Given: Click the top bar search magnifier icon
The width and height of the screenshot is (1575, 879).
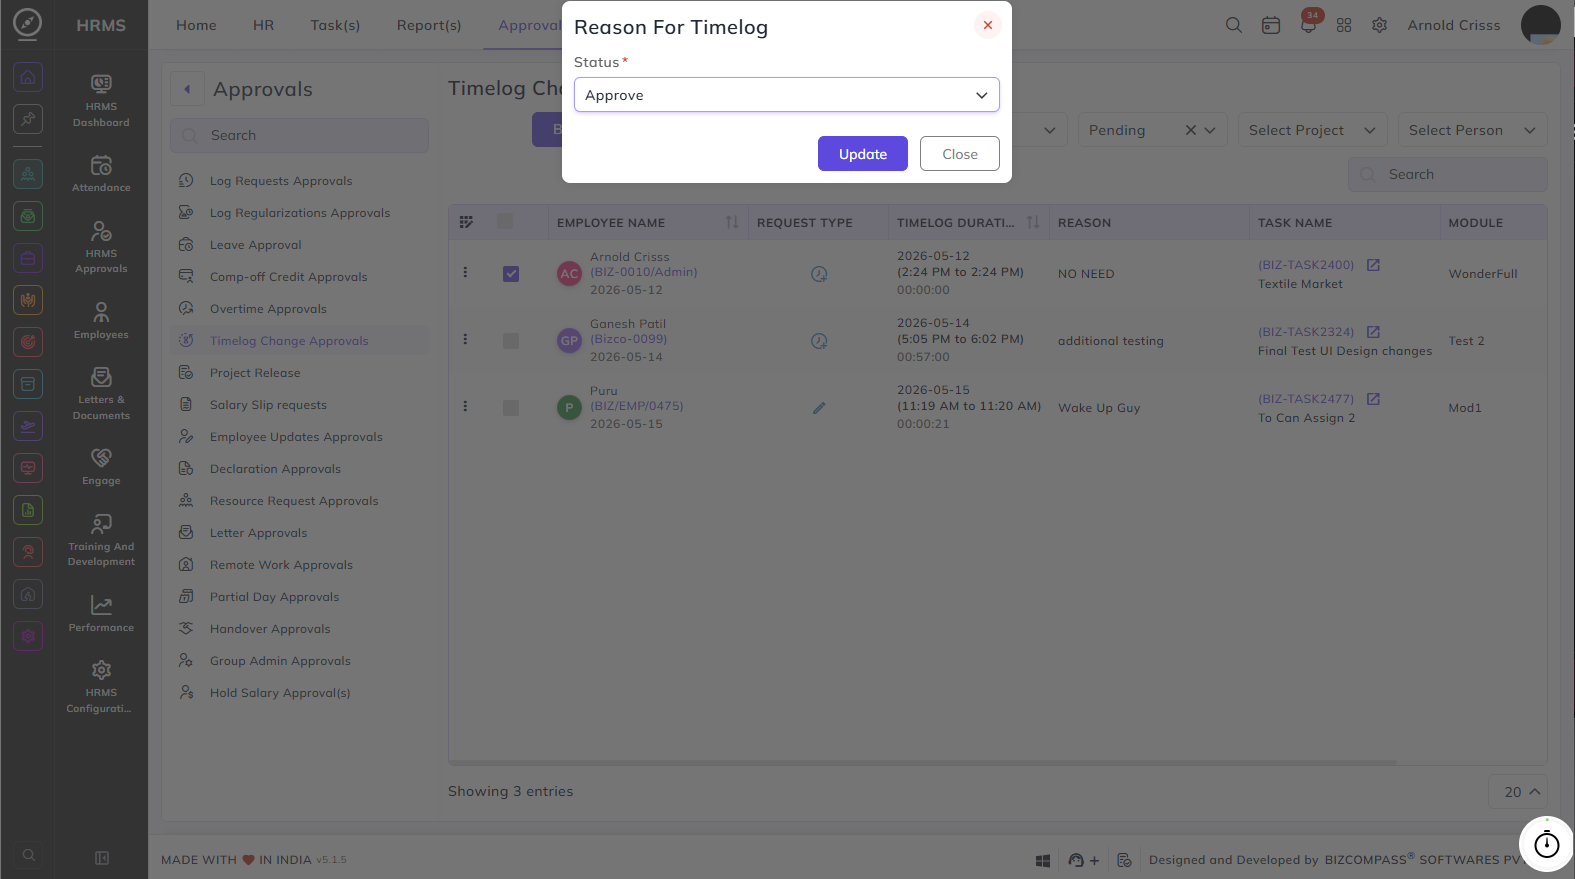Looking at the screenshot, I should point(1234,25).
